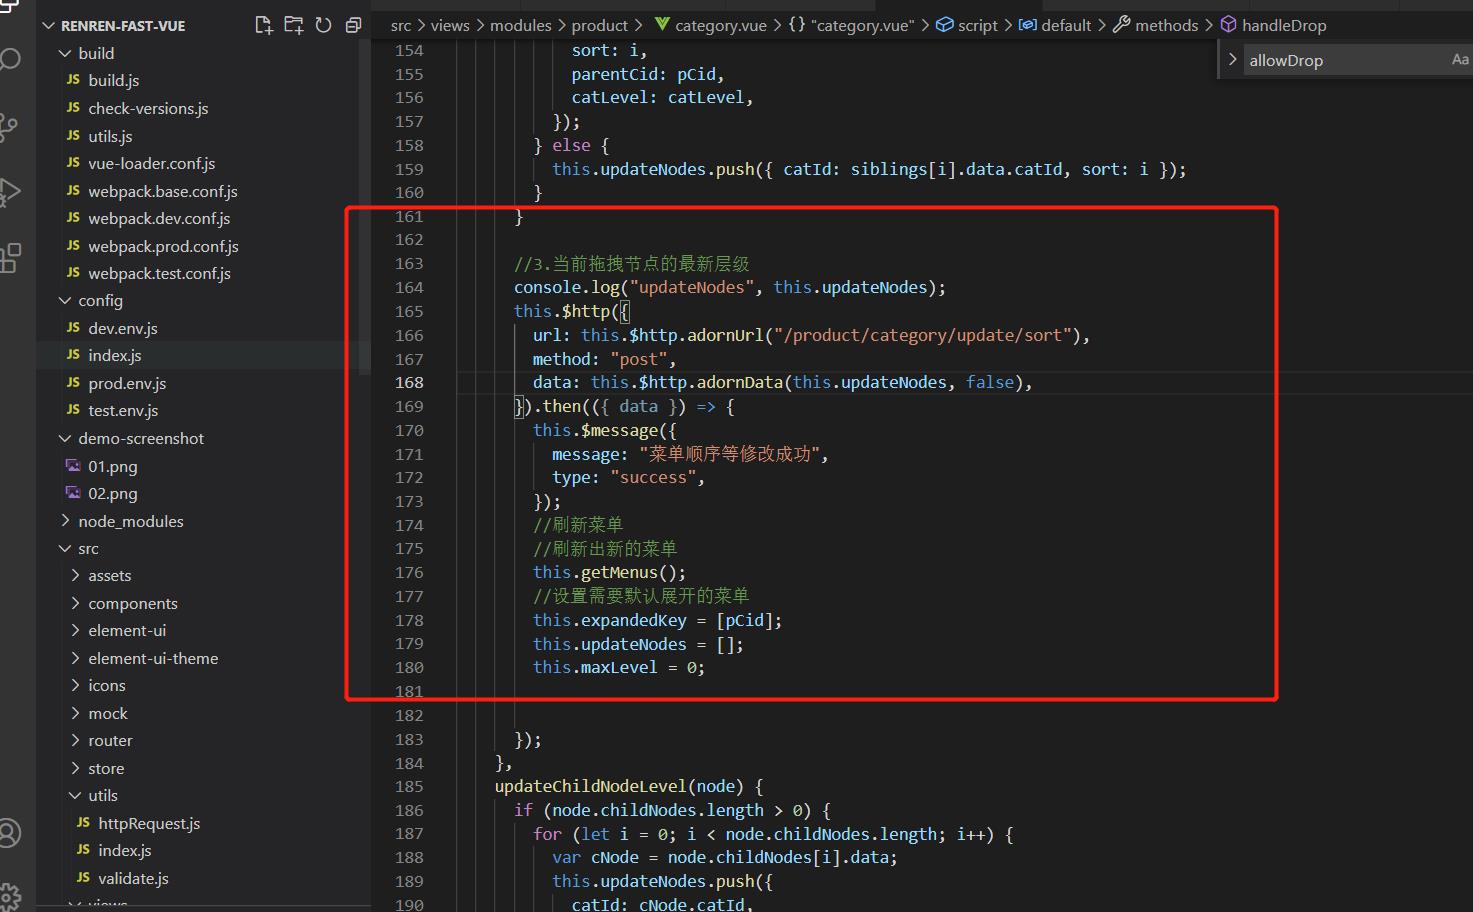1473x912 pixels.
Task: Click views breadcrumb segment
Action: point(450,25)
